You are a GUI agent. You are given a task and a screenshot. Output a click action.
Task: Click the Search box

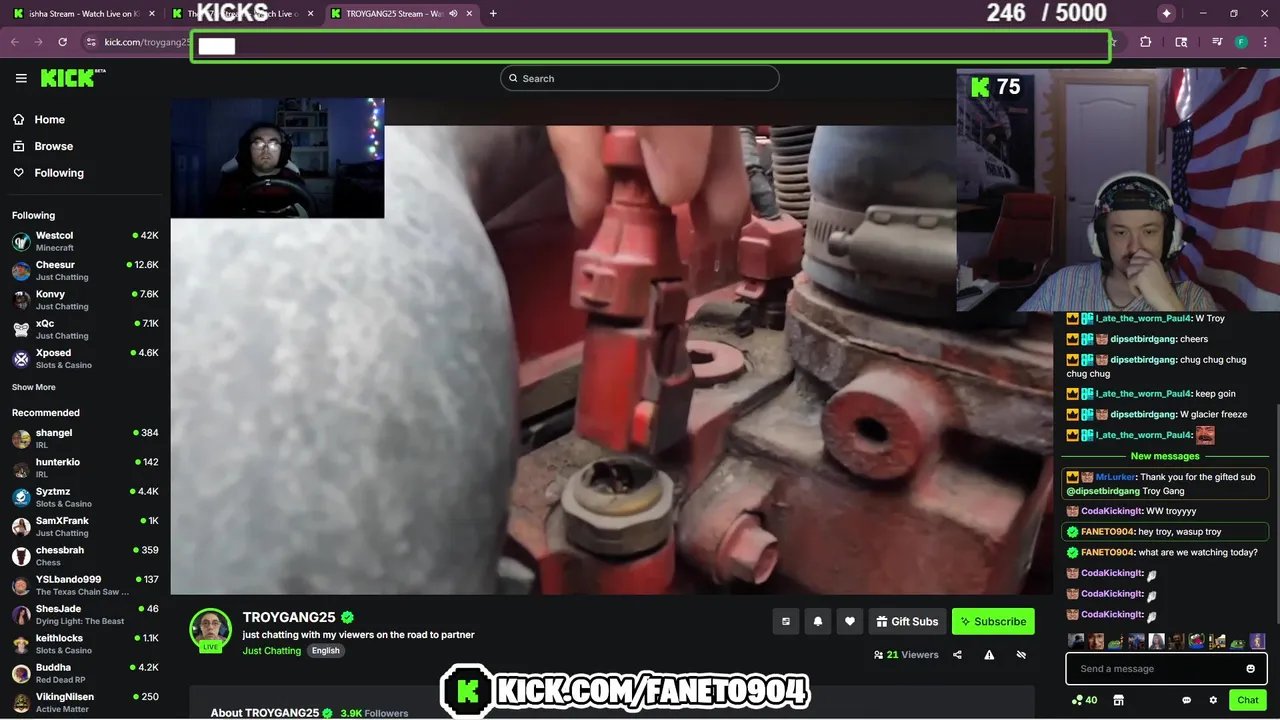(640, 78)
